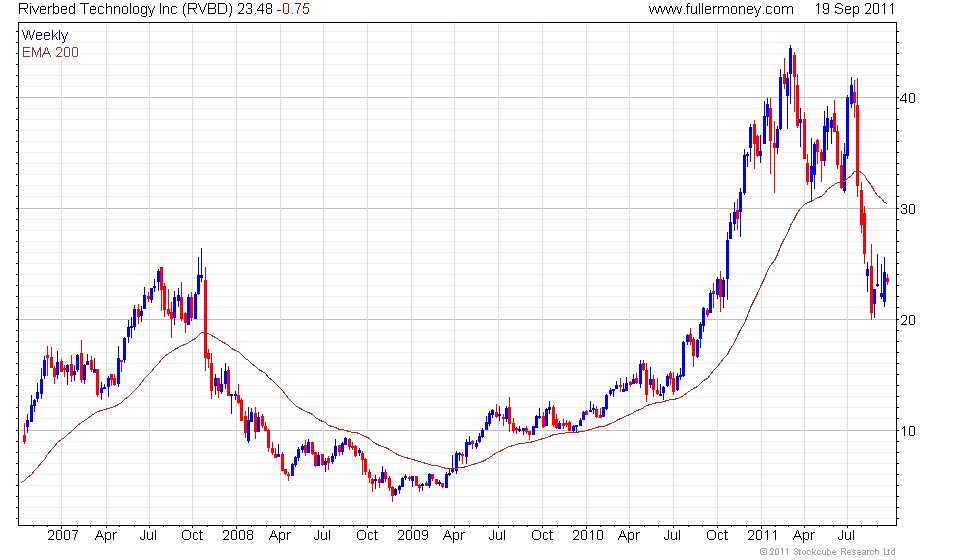
Task: Select the EMA 200 legend label
Action: [50, 52]
